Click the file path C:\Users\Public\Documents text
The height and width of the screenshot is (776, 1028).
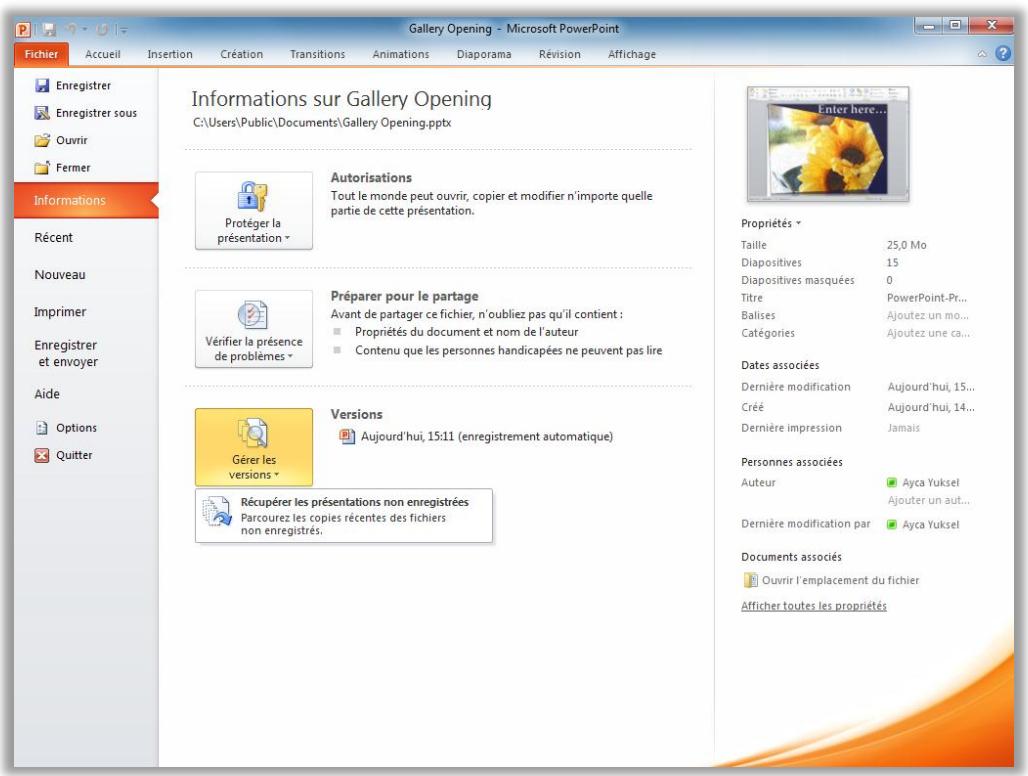point(322,123)
